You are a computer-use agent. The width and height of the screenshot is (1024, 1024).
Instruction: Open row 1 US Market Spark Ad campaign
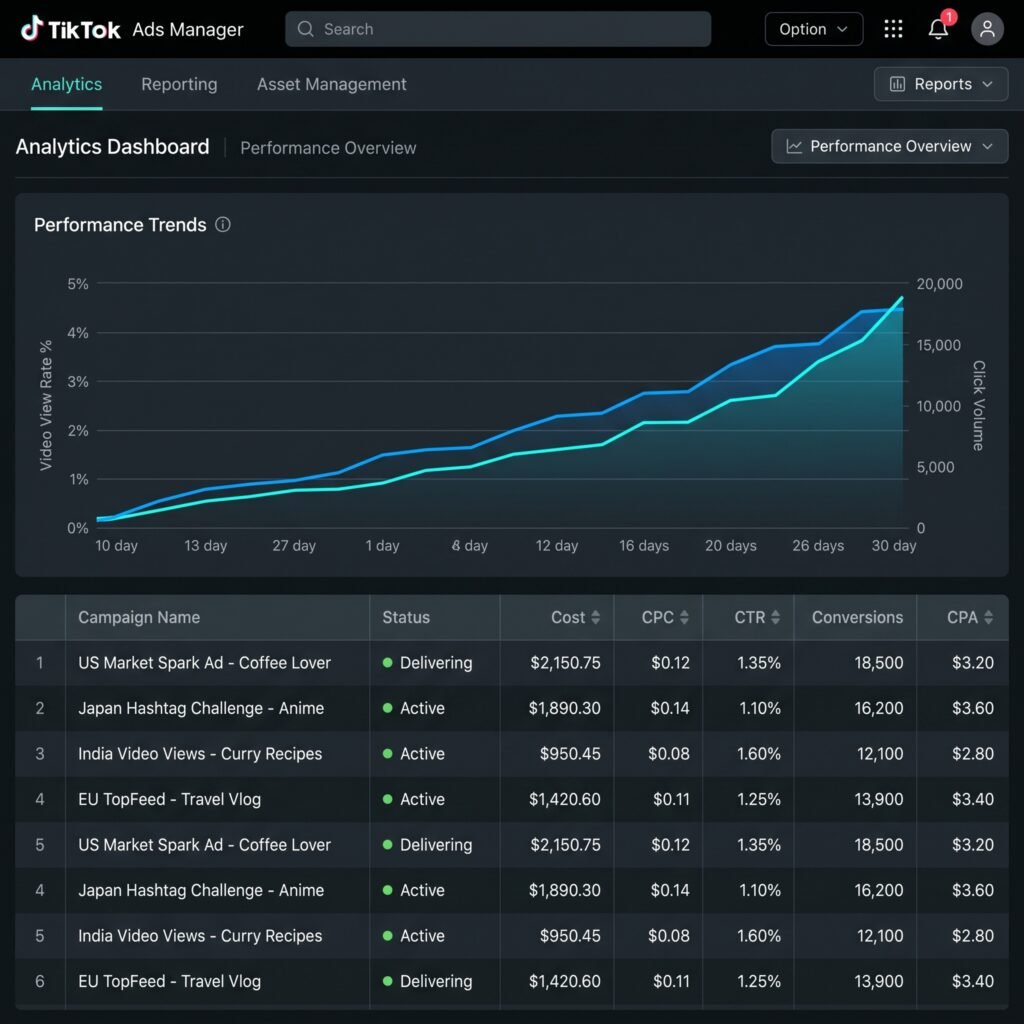(204, 663)
